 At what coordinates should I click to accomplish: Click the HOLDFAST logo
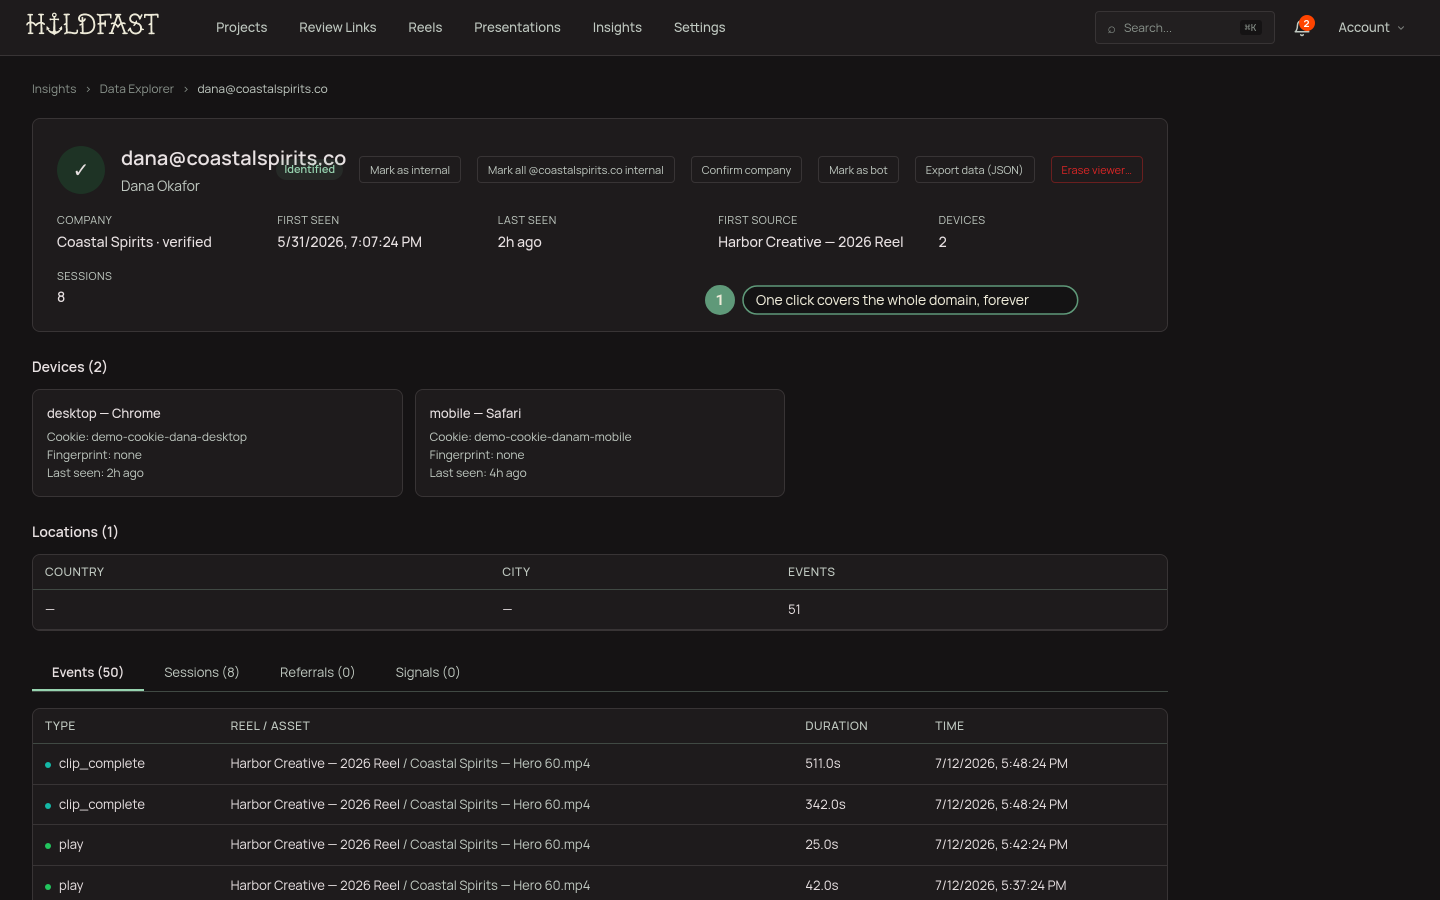click(92, 25)
